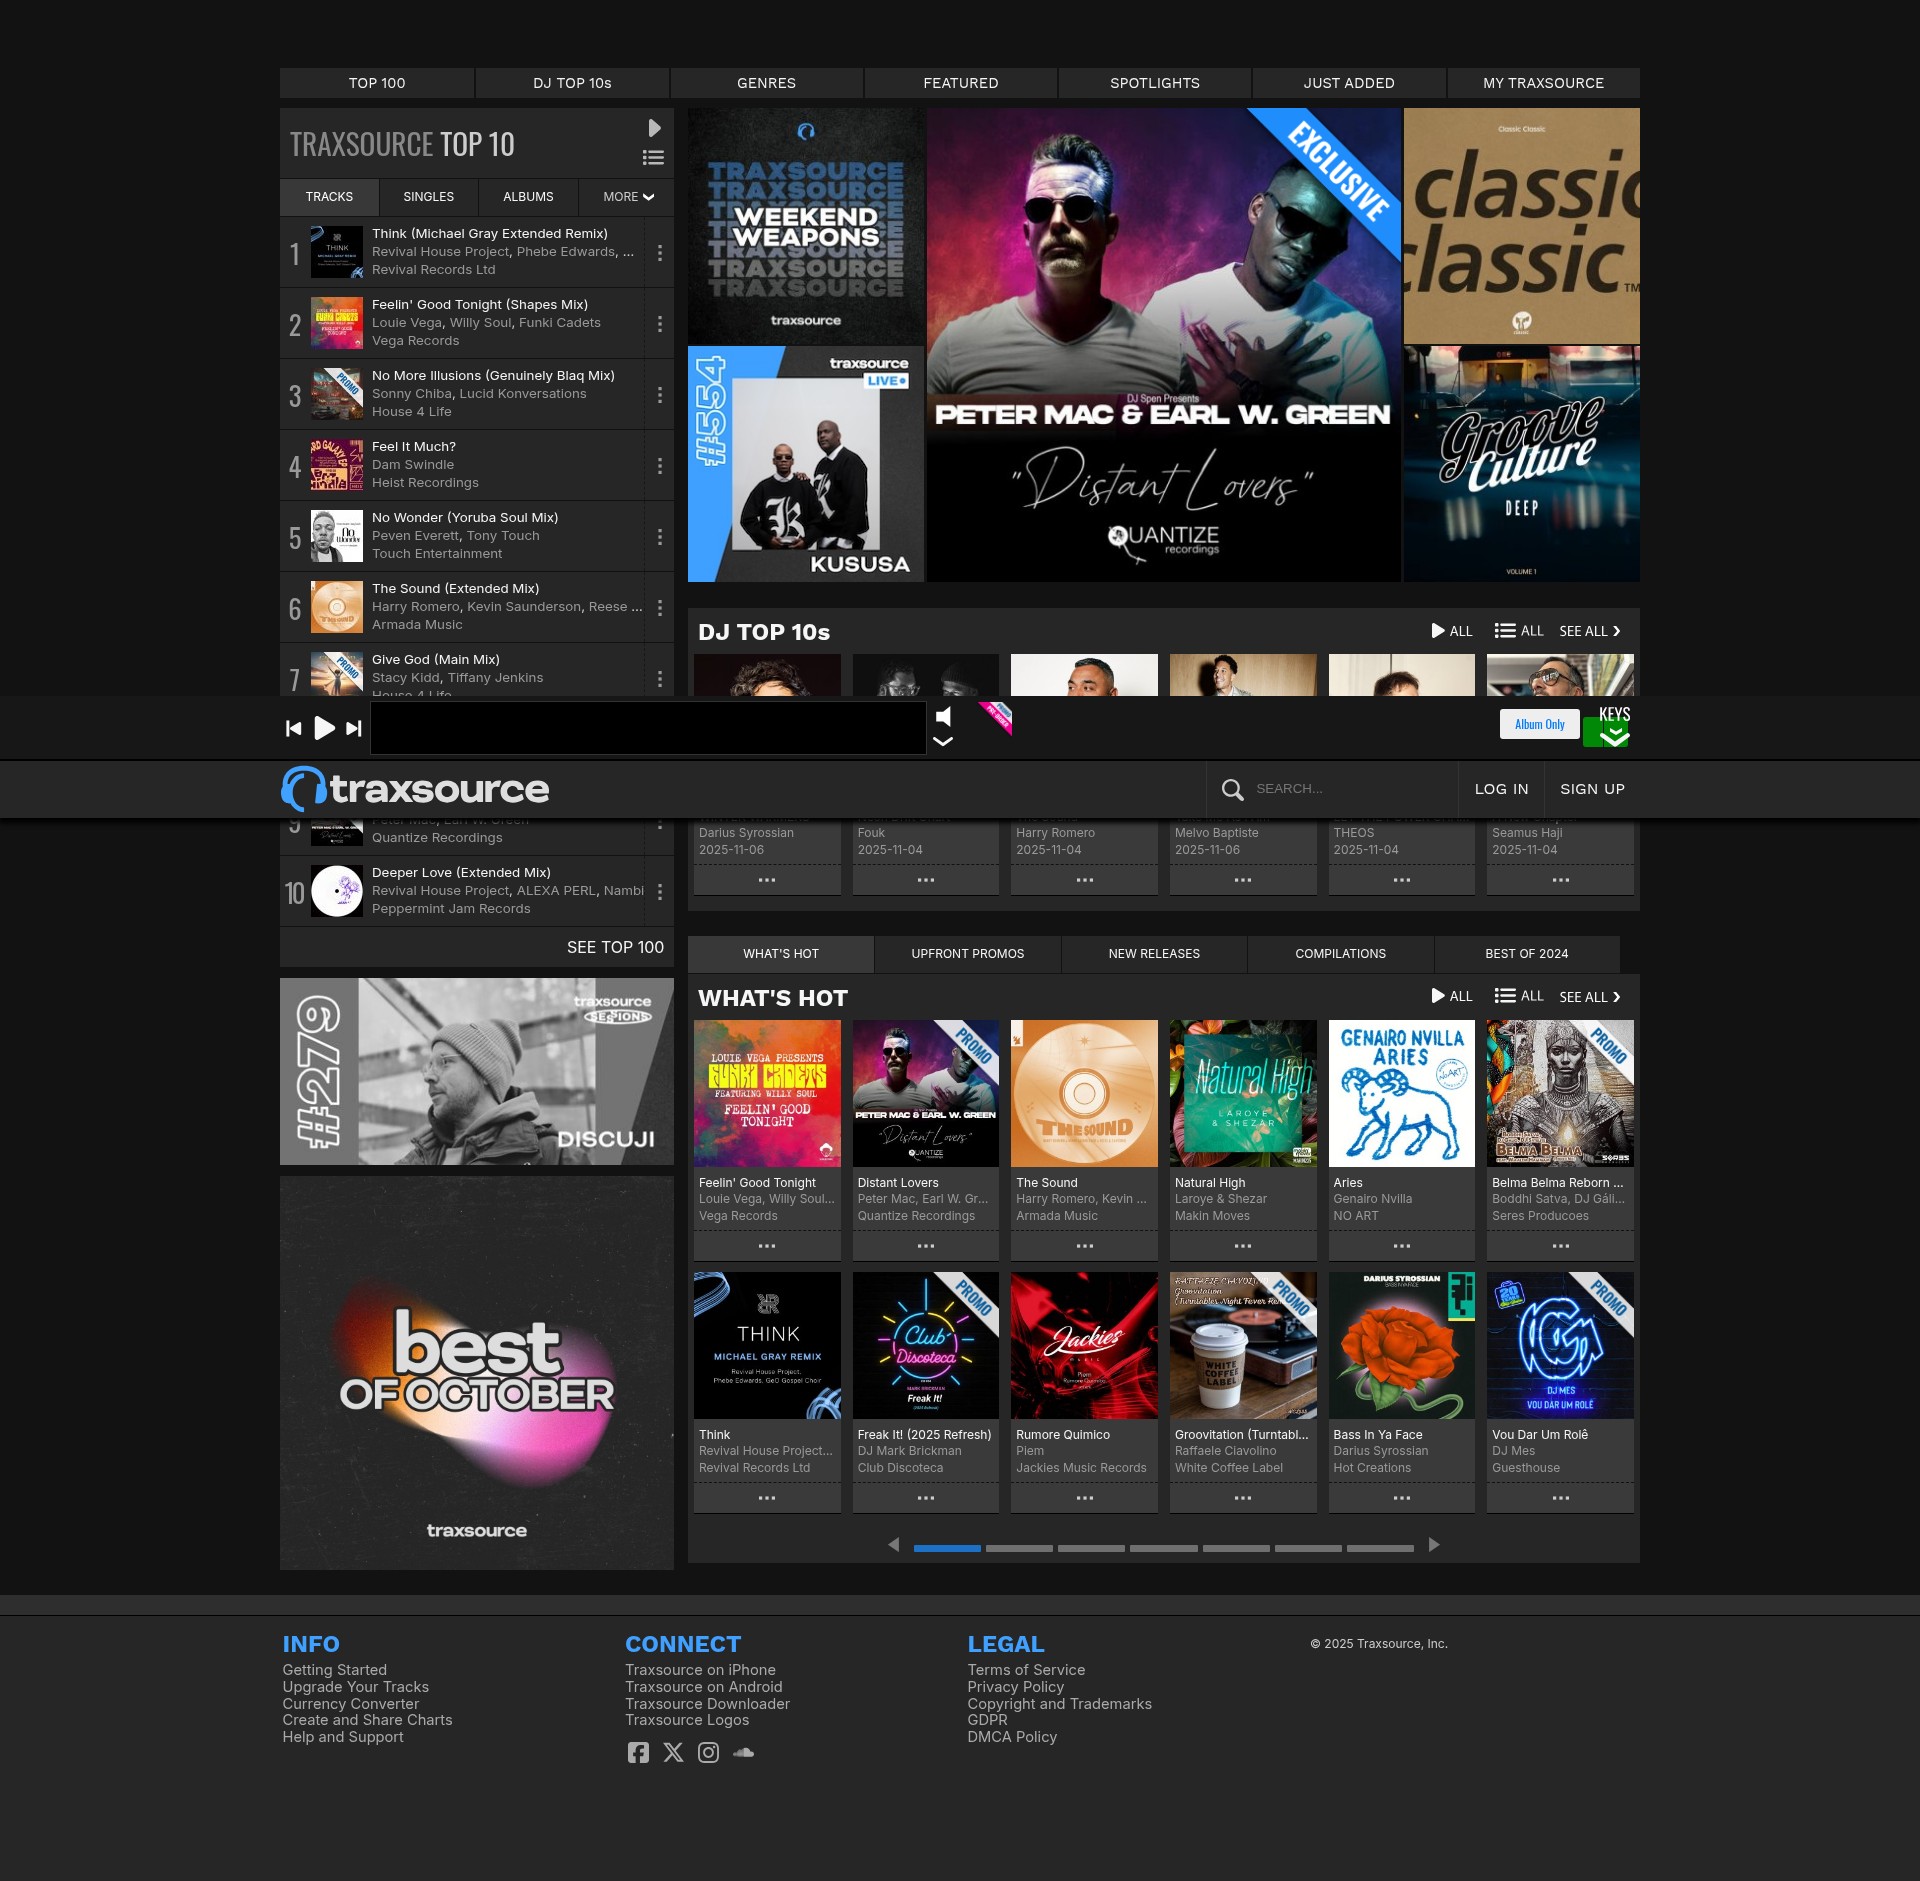The width and height of the screenshot is (1920, 1881).
Task: Queue the Traxsource Top 10 list
Action: (x=653, y=157)
